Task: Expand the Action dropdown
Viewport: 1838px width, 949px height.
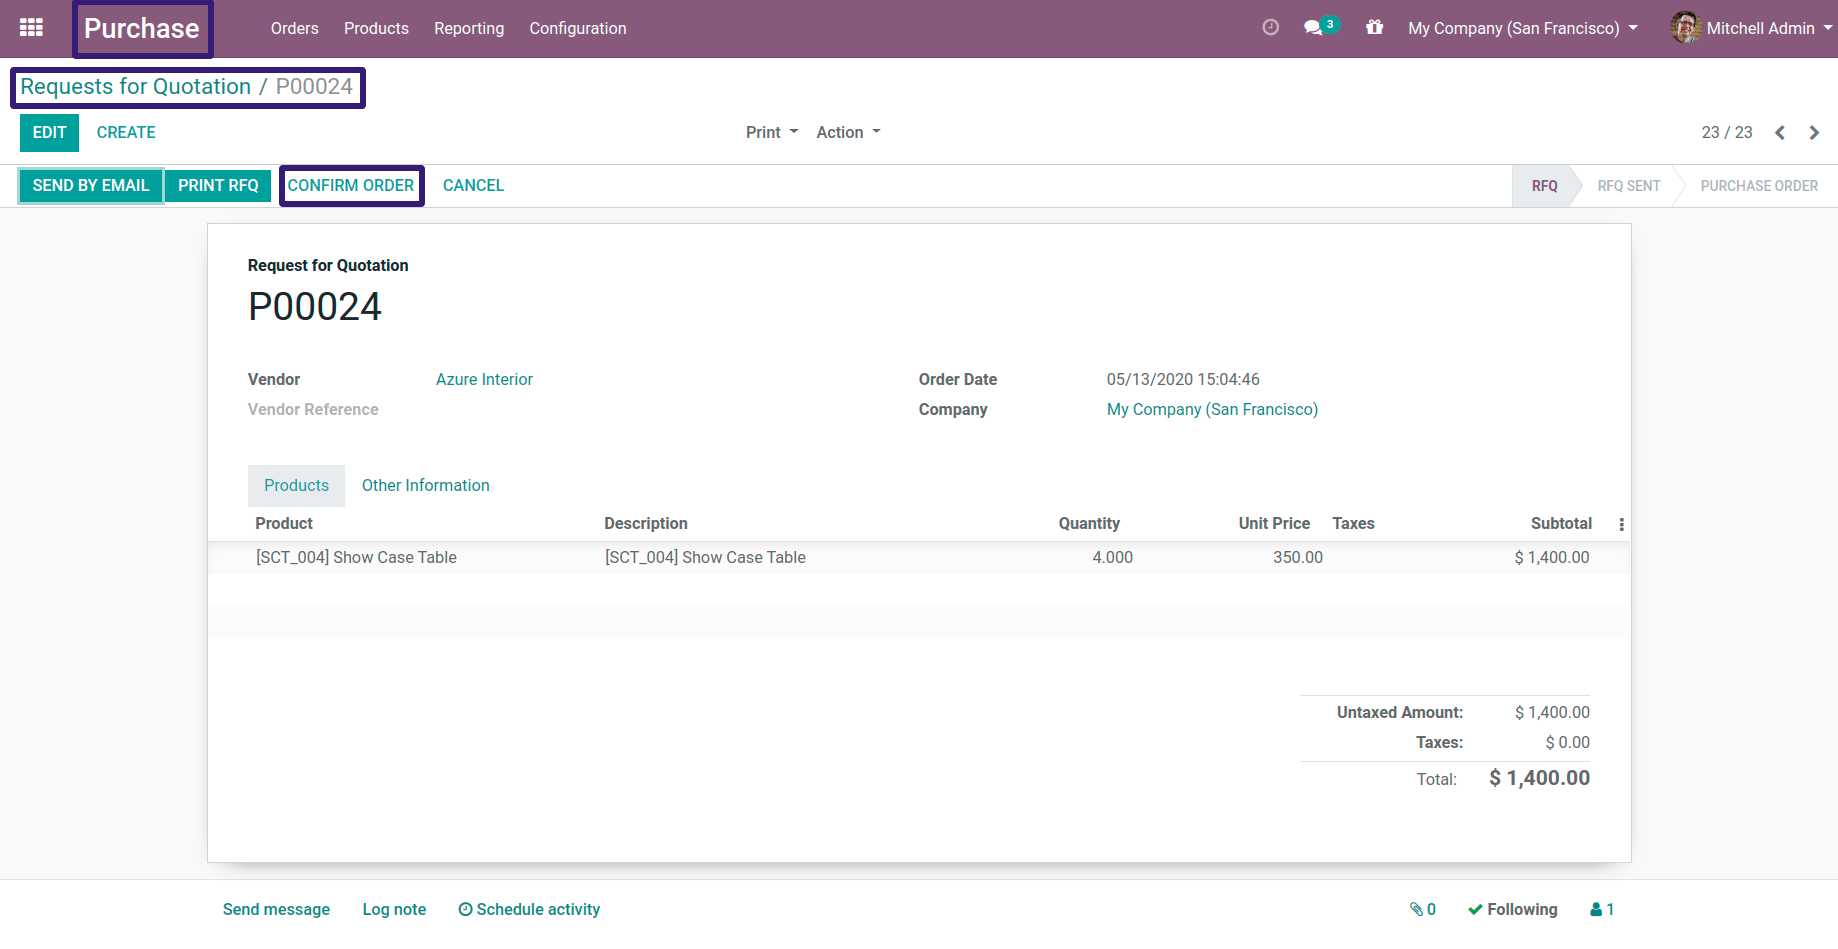Action: (x=848, y=132)
